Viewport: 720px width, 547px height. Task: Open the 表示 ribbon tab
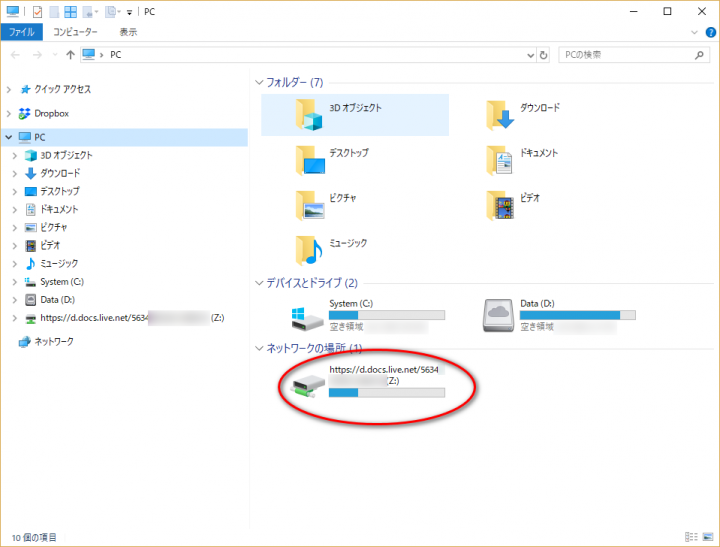[128, 32]
